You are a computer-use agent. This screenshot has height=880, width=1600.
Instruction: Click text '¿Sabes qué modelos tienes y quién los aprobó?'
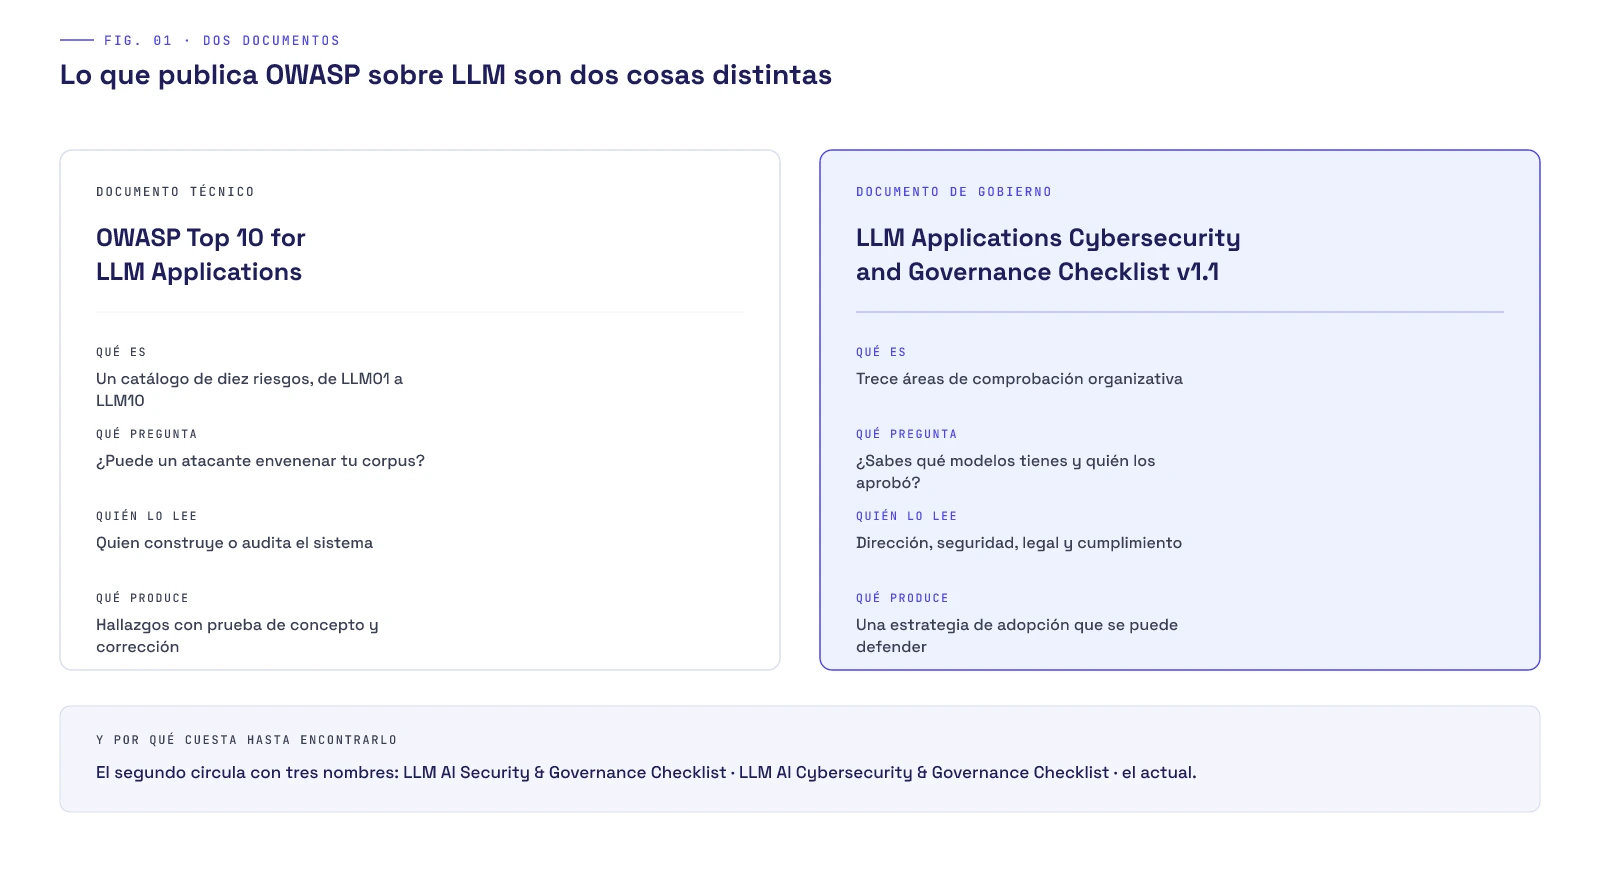1005,472
